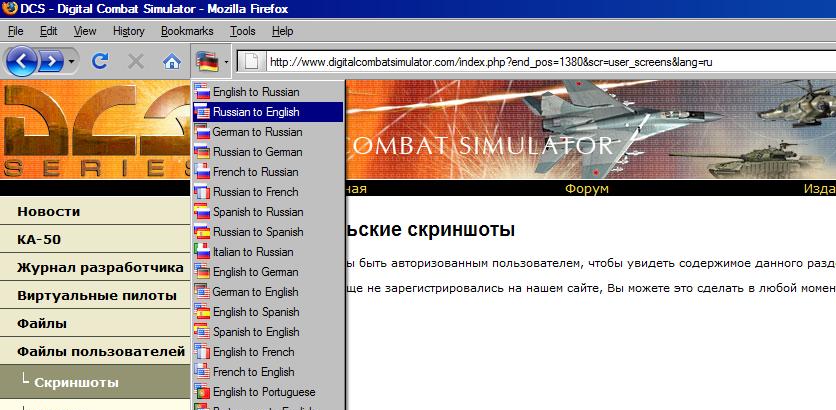
Task: Open the КА-50 sidebar section
Action: [95, 239]
